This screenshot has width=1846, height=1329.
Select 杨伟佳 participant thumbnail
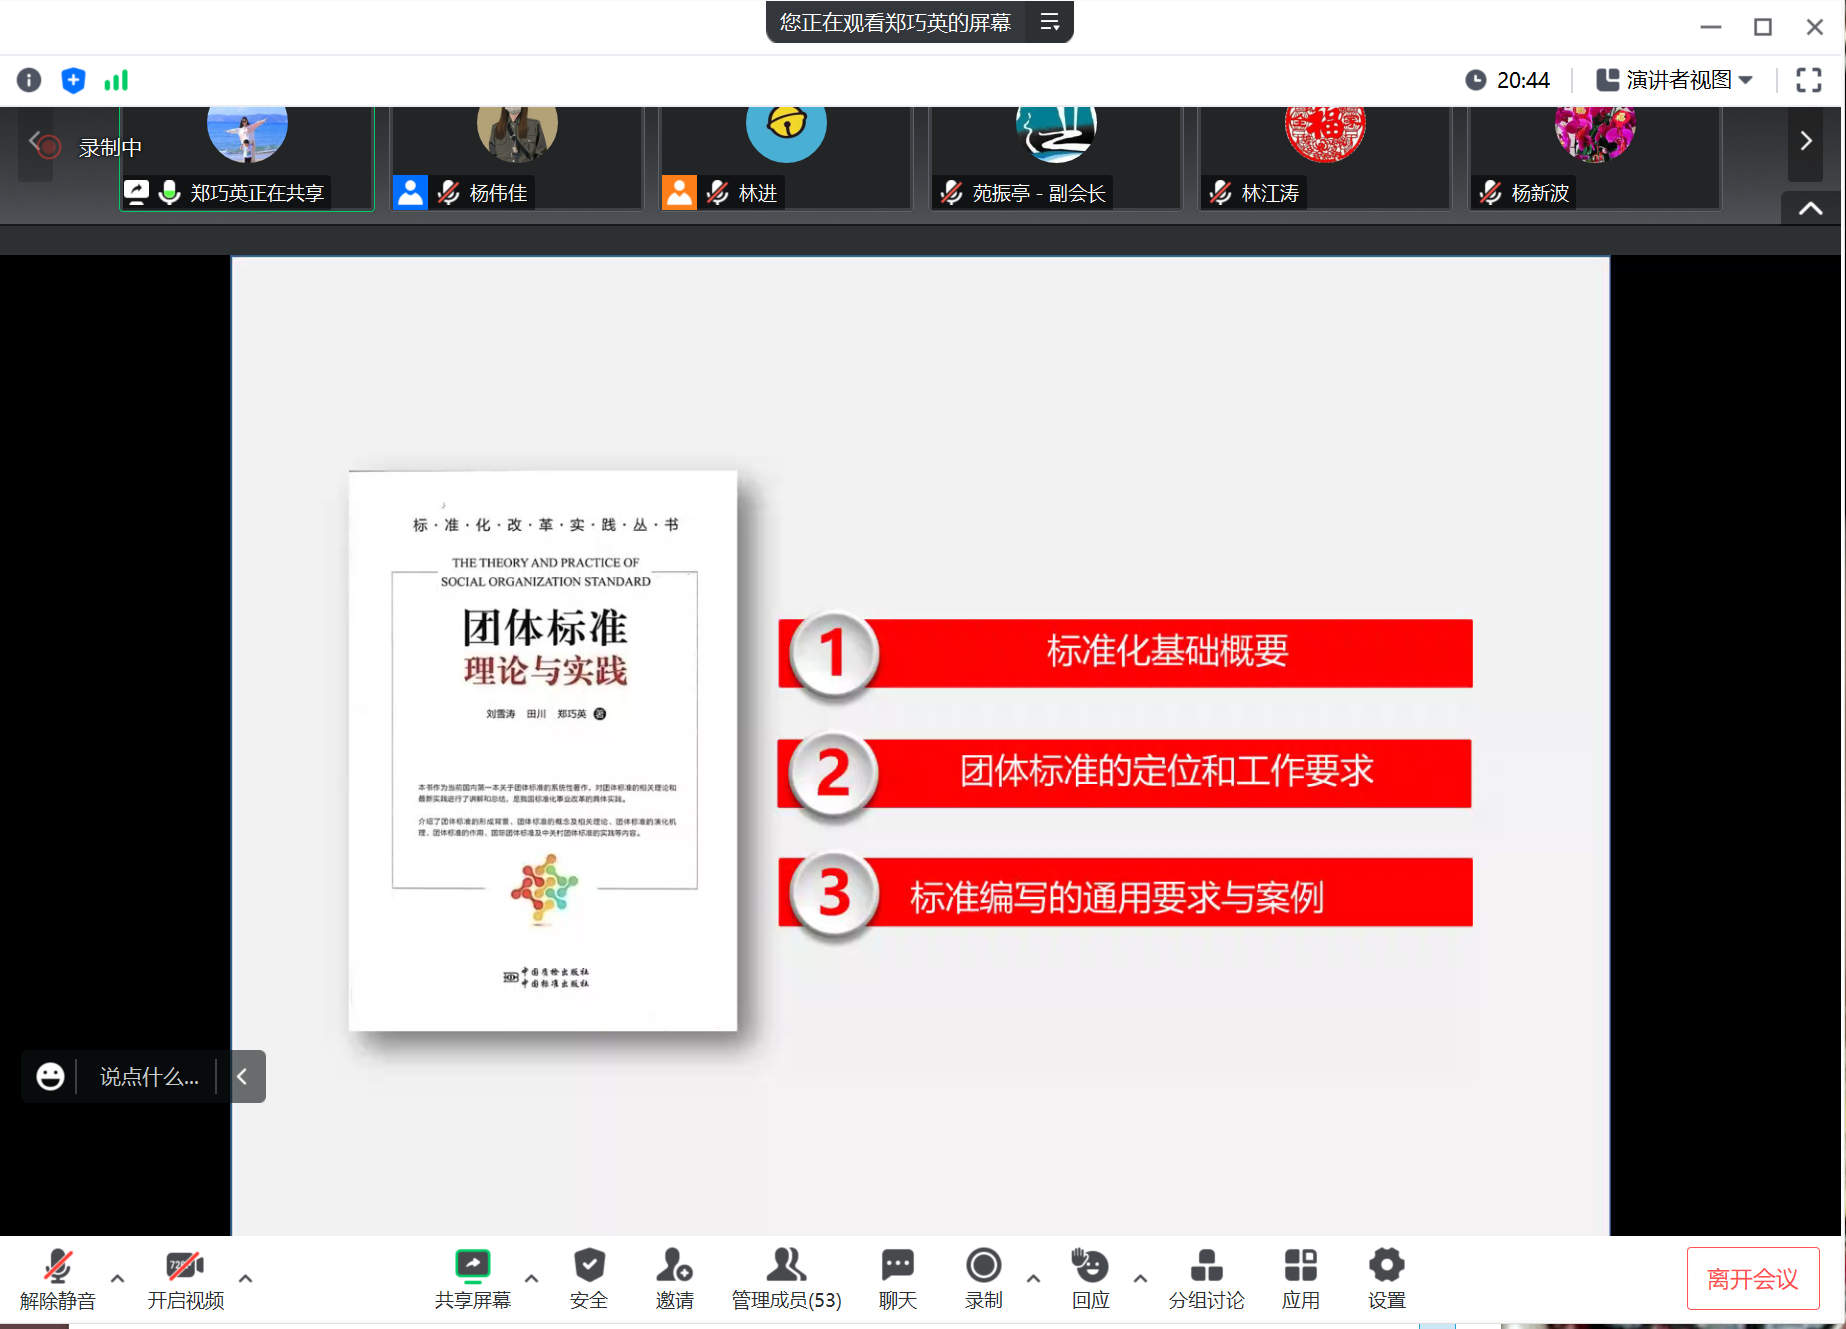click(x=517, y=158)
